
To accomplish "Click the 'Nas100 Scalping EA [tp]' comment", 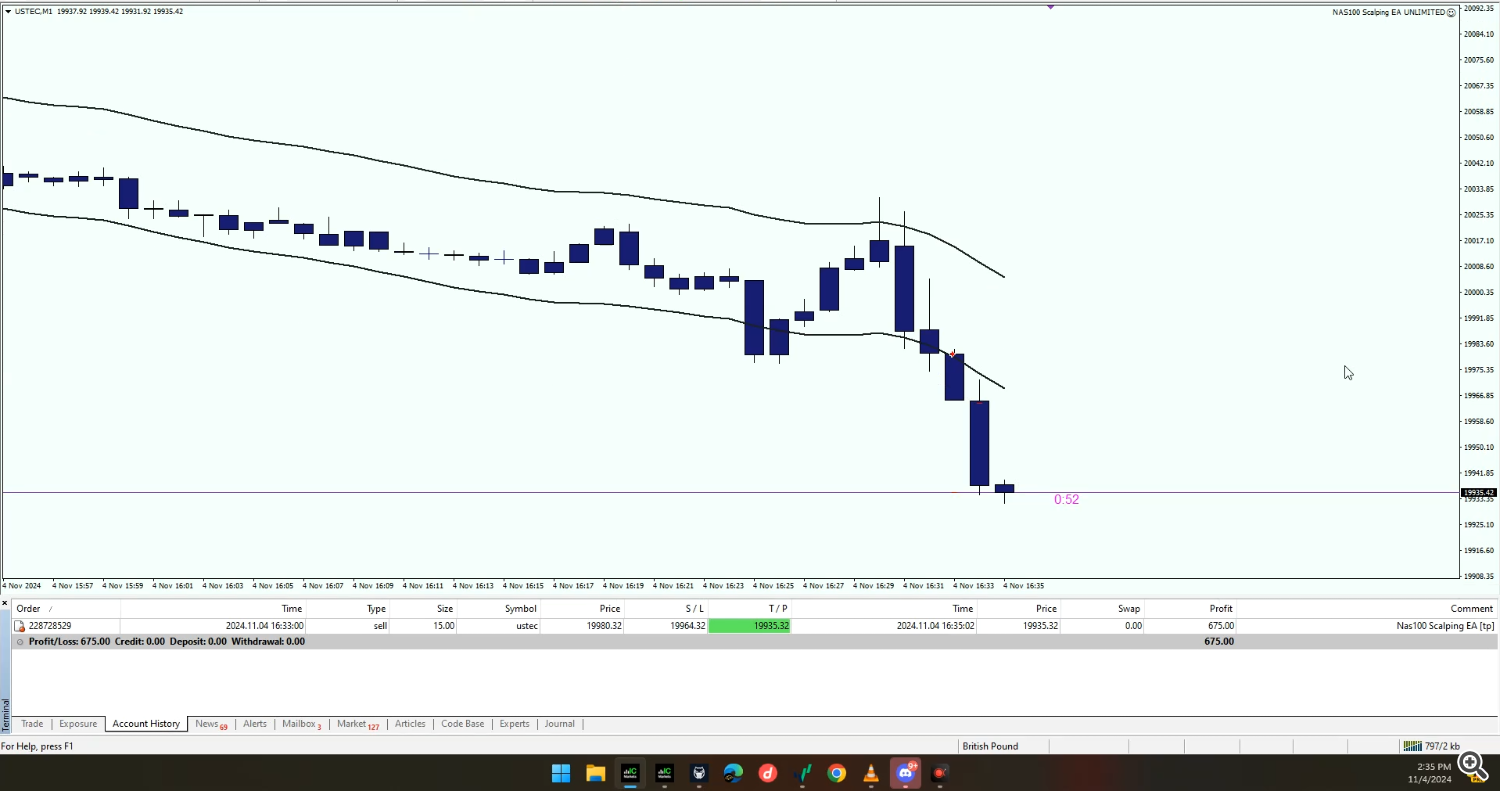I will (x=1446, y=626).
